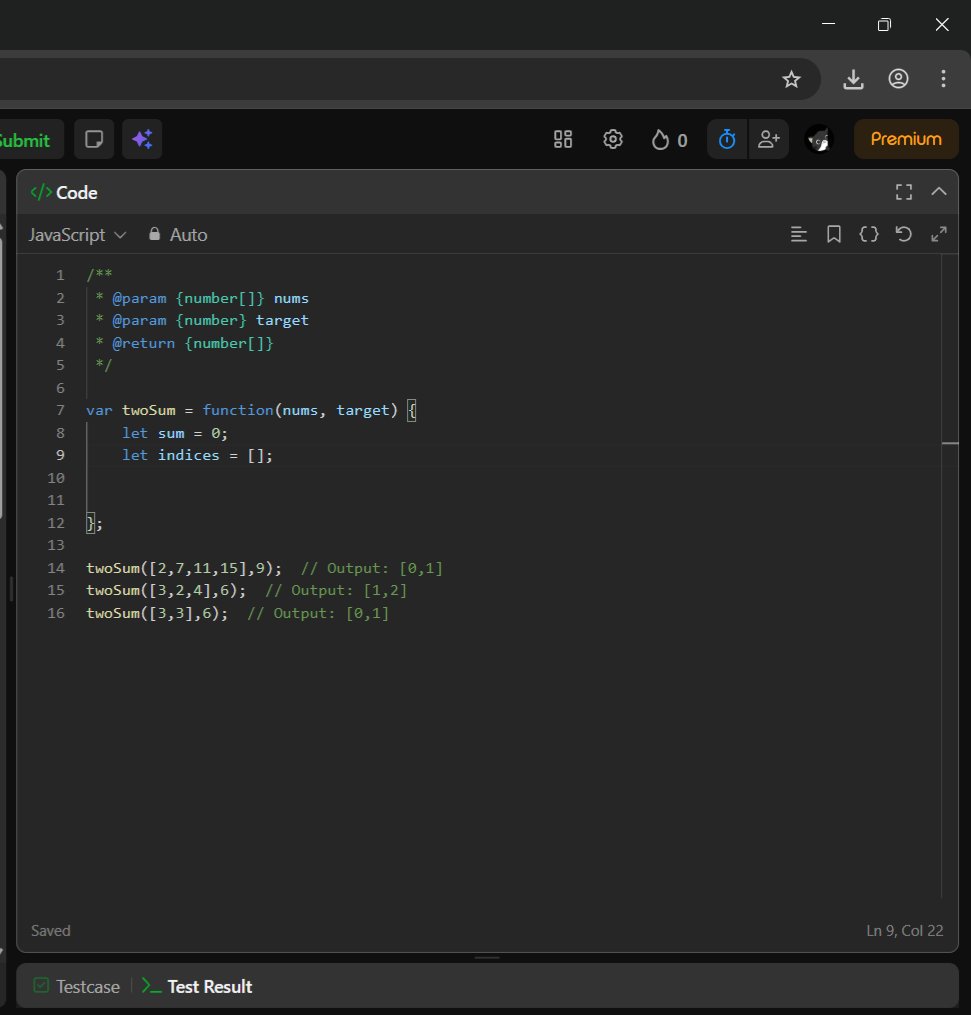Toggle the Auto lock setting
971x1015 pixels.
pos(178,235)
